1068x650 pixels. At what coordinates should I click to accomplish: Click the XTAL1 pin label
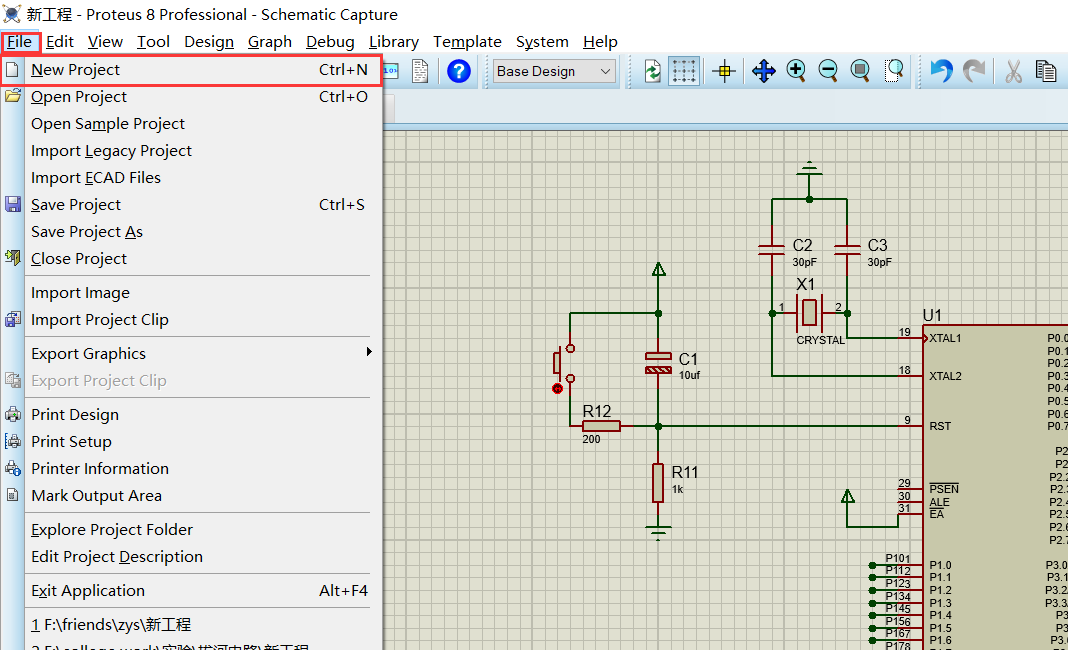[945, 338]
